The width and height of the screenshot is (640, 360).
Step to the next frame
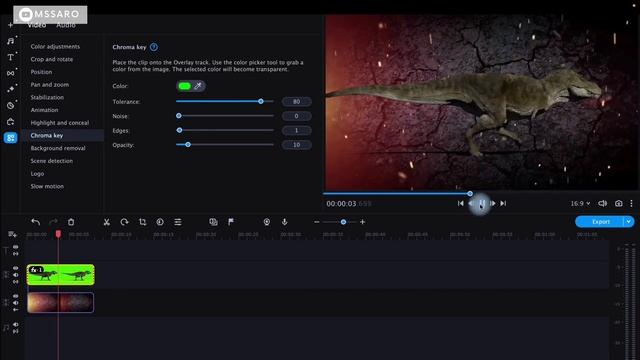[x=493, y=203]
